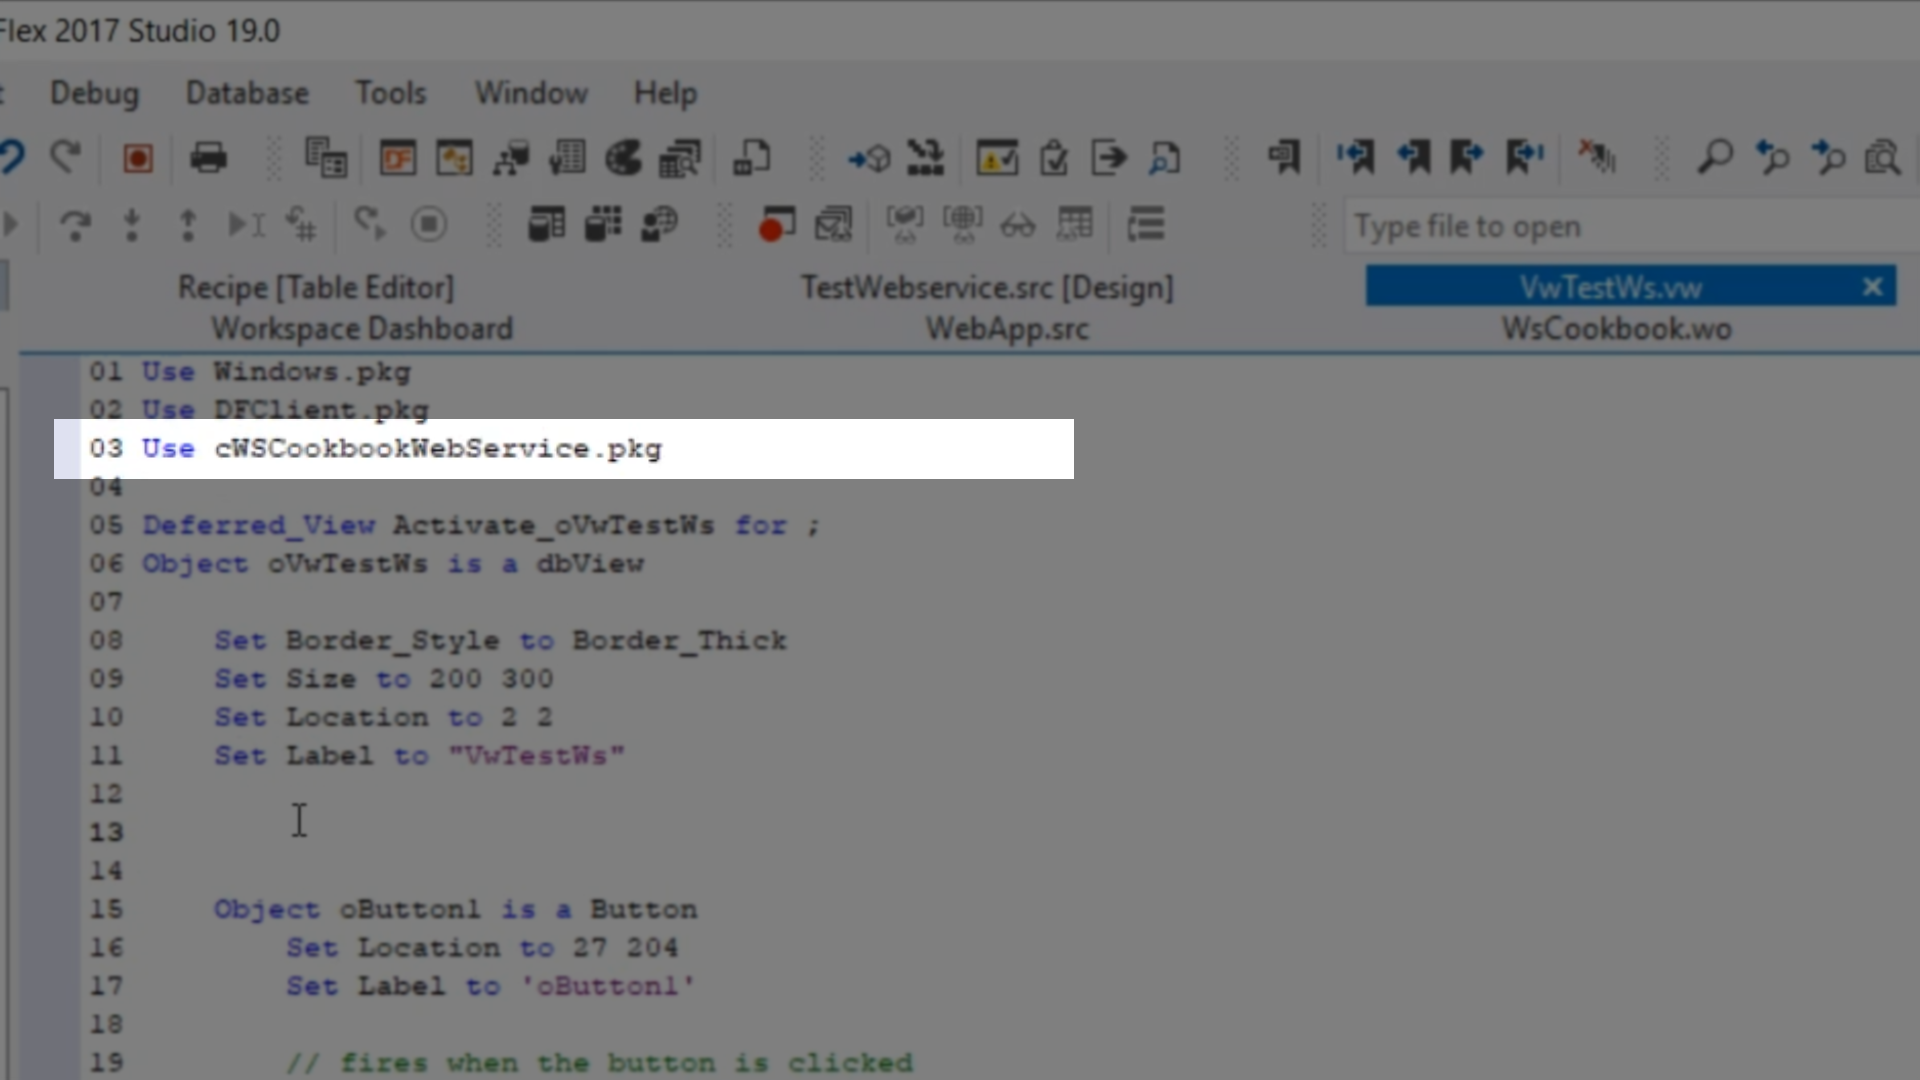Switch to TestWebservice.src [Design] tab
The width and height of the screenshot is (1920, 1080).
click(987, 288)
